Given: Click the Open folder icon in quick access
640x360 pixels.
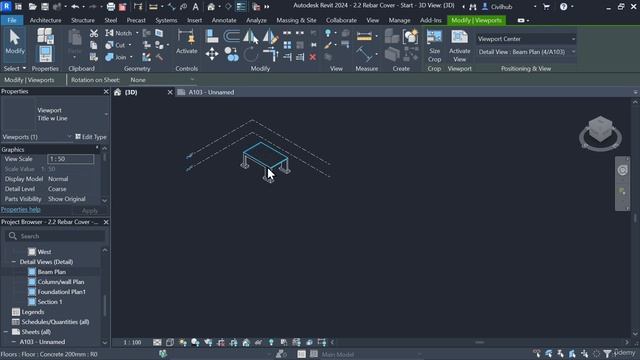Looking at the screenshot, I should pos(33,7).
